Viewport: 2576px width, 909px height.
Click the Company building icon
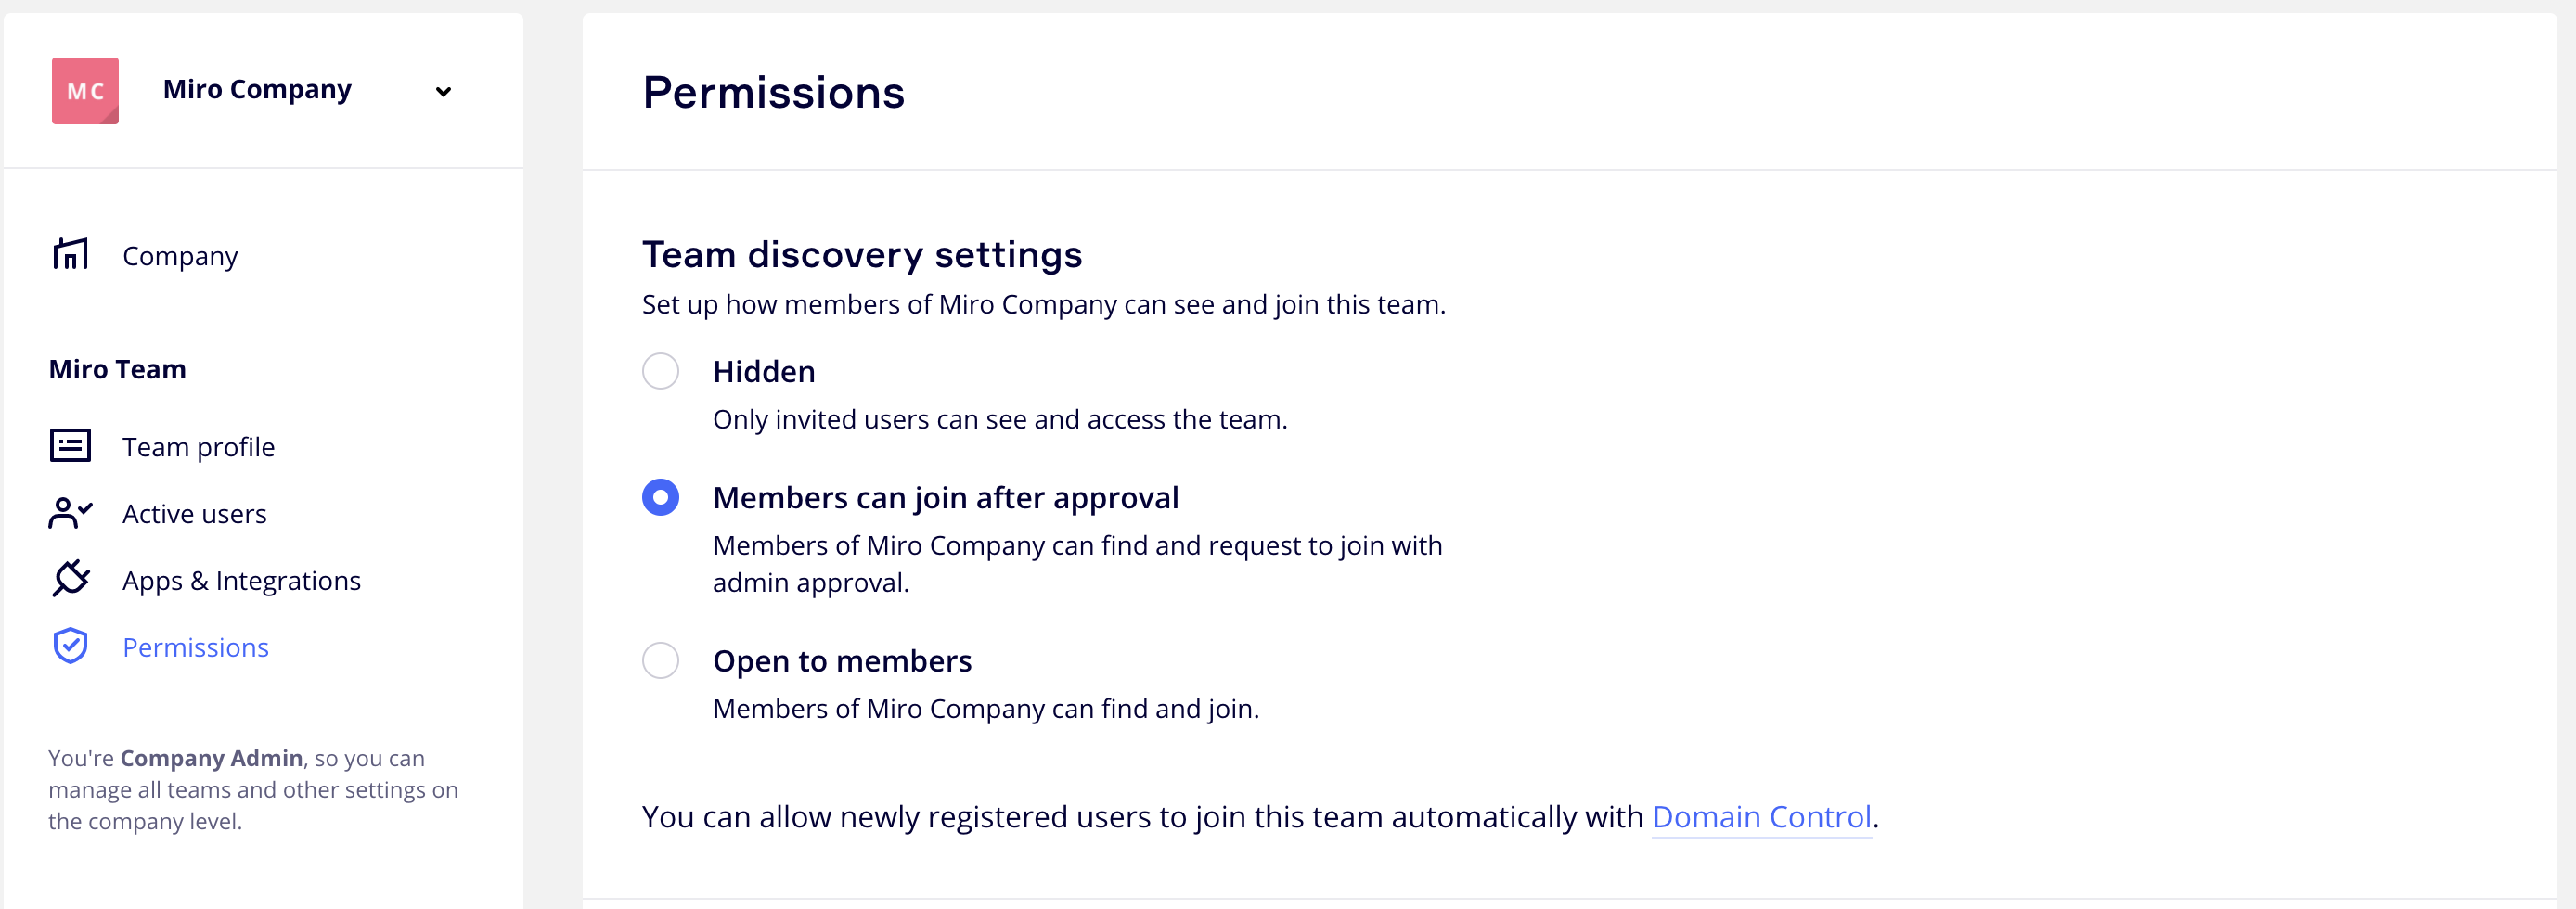70,255
